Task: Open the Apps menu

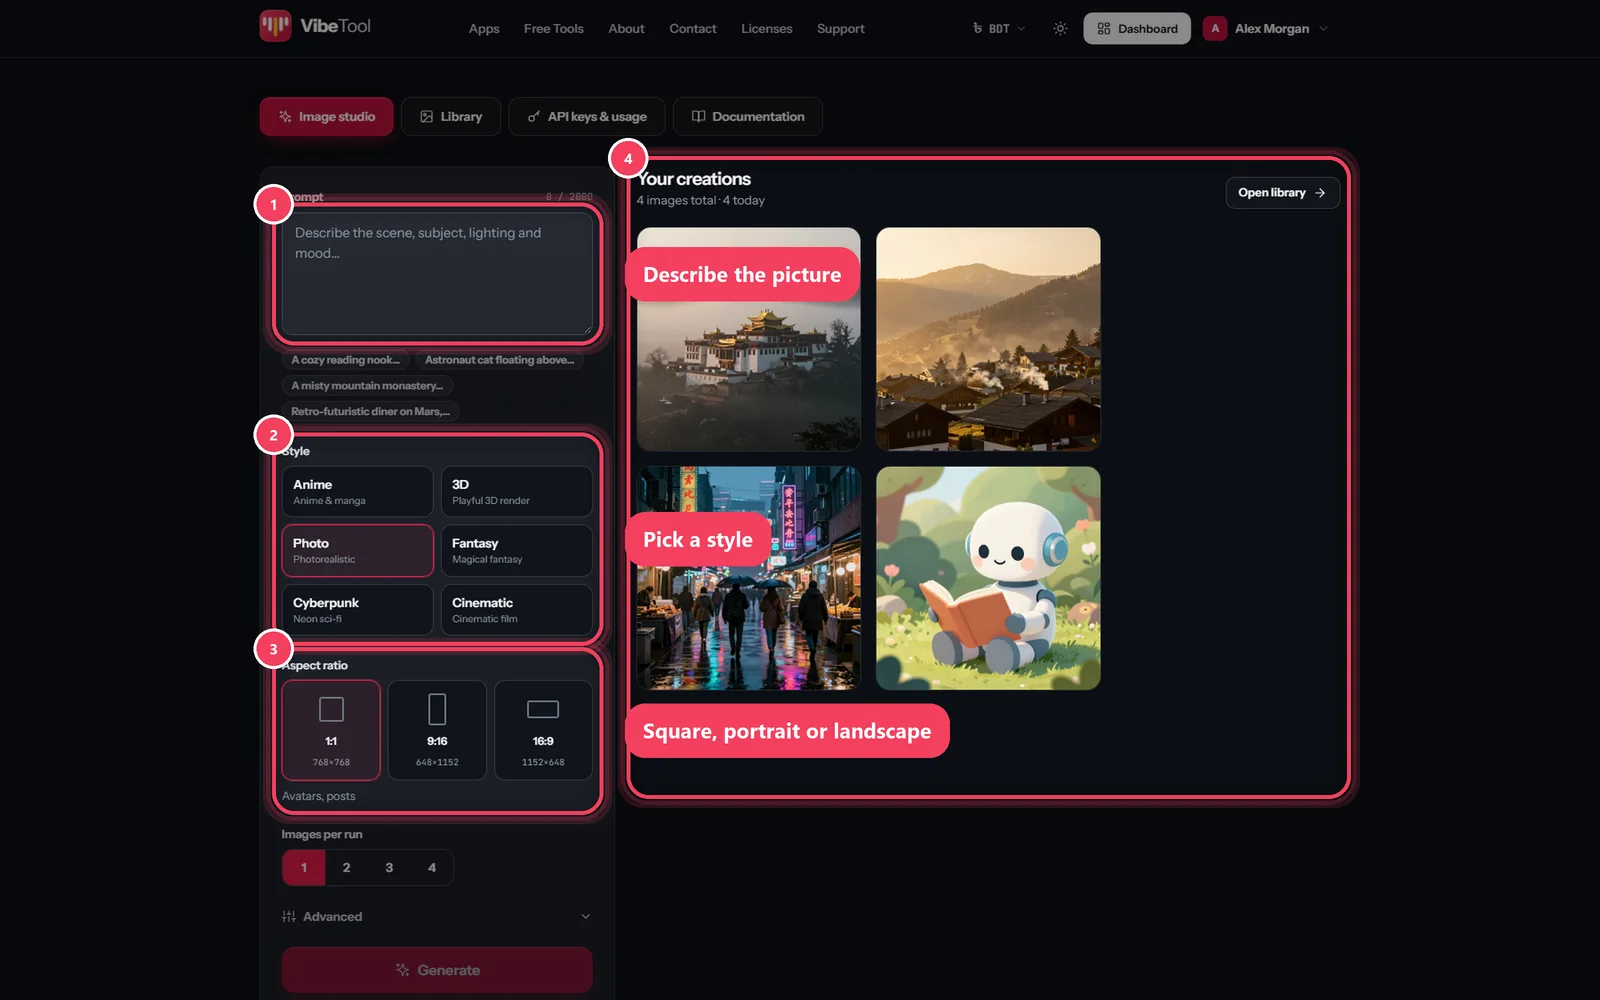Action: (484, 29)
